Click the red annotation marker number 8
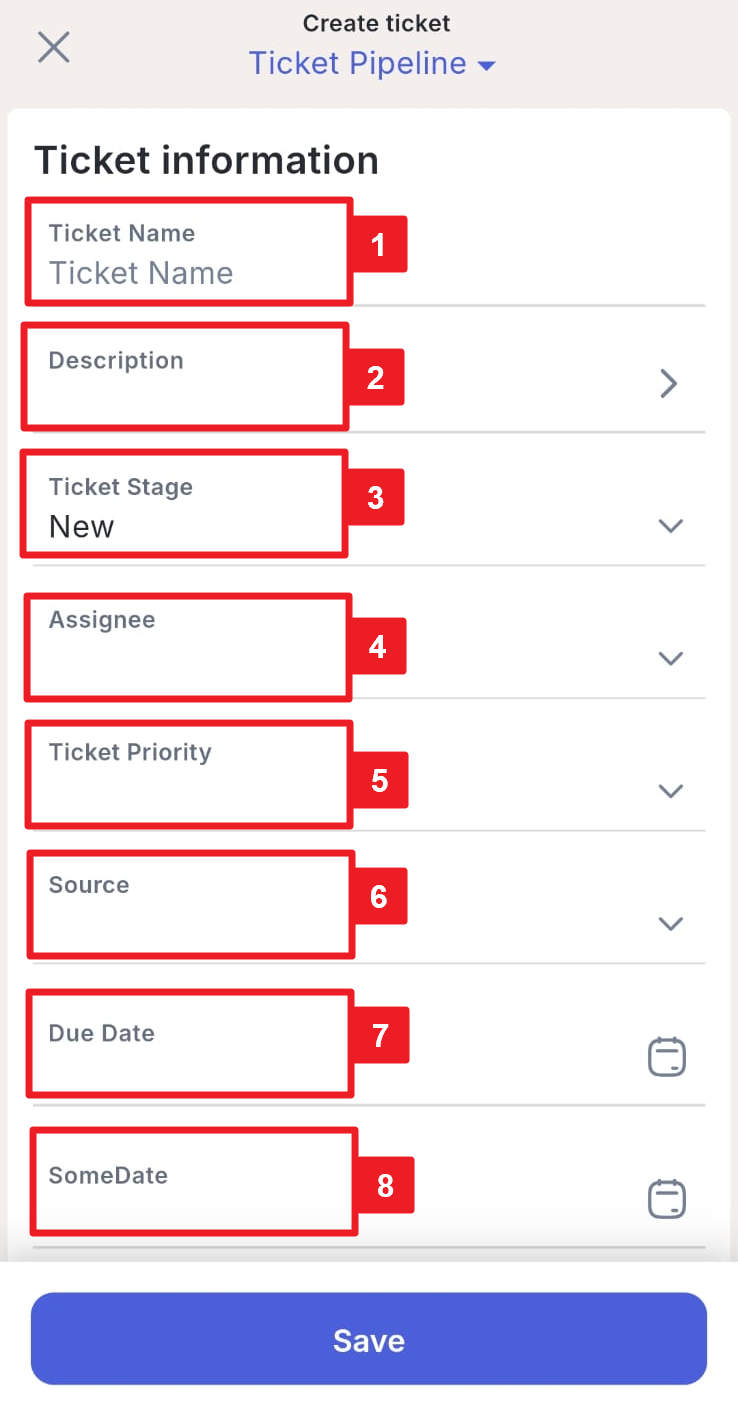Screen dimensions: 738x1413 [x=385, y=1186]
